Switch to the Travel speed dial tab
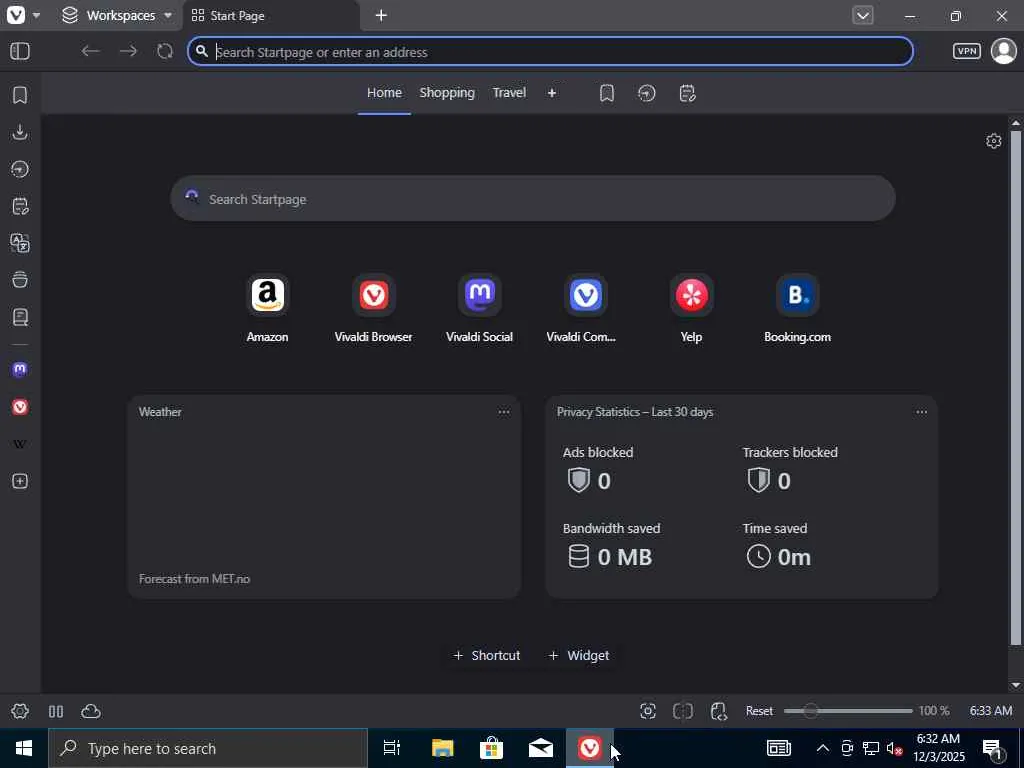Image resolution: width=1024 pixels, height=768 pixels. [x=509, y=93]
